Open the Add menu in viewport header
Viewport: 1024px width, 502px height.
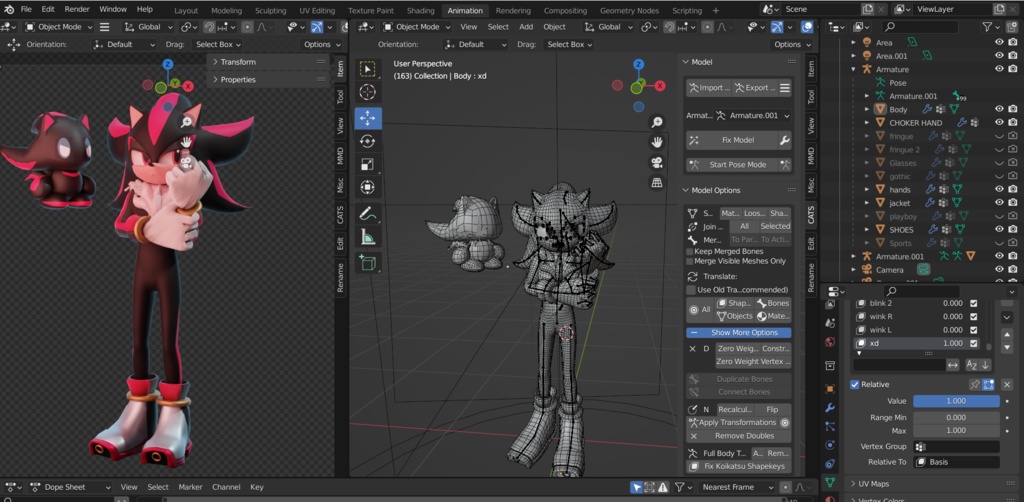click(526, 27)
